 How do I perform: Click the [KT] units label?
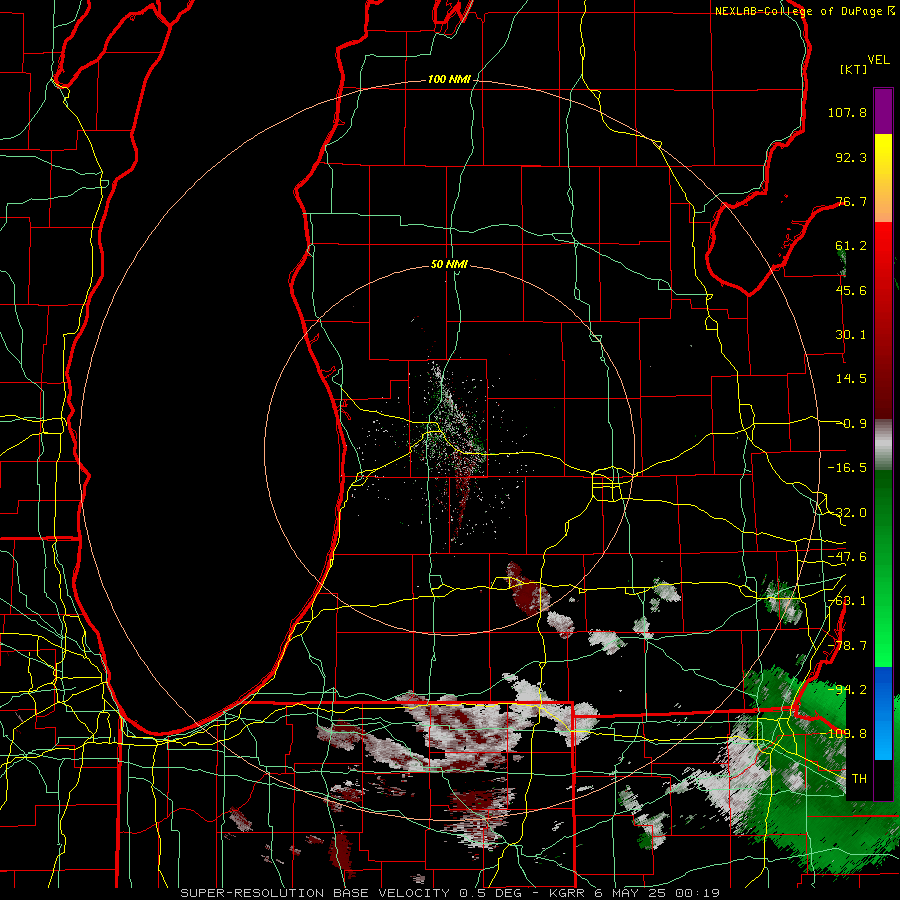853,69
